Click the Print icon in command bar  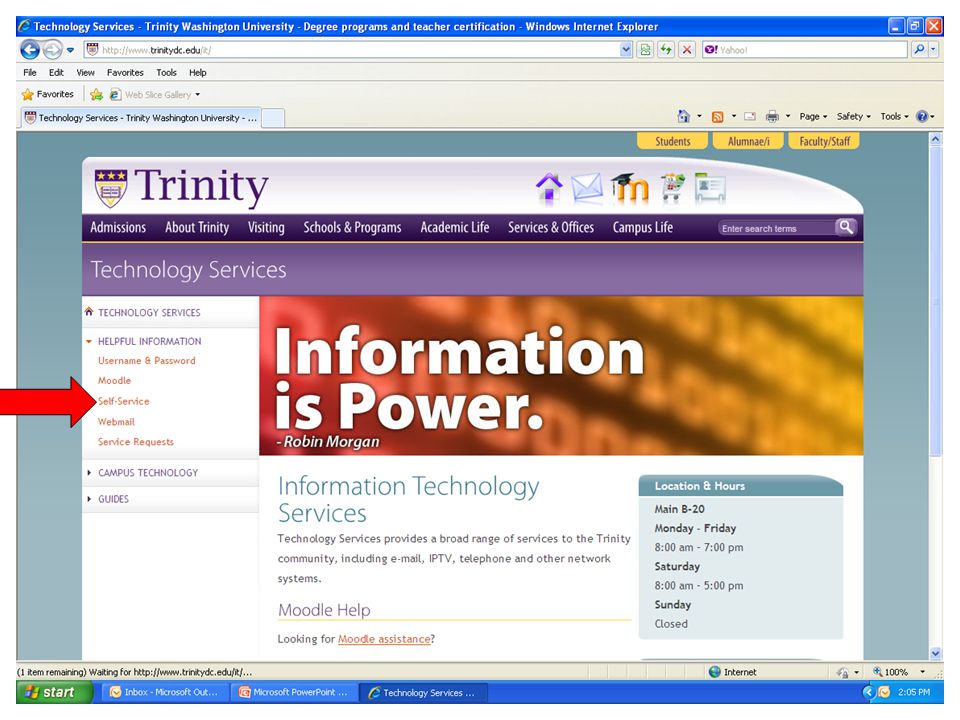[x=772, y=116]
